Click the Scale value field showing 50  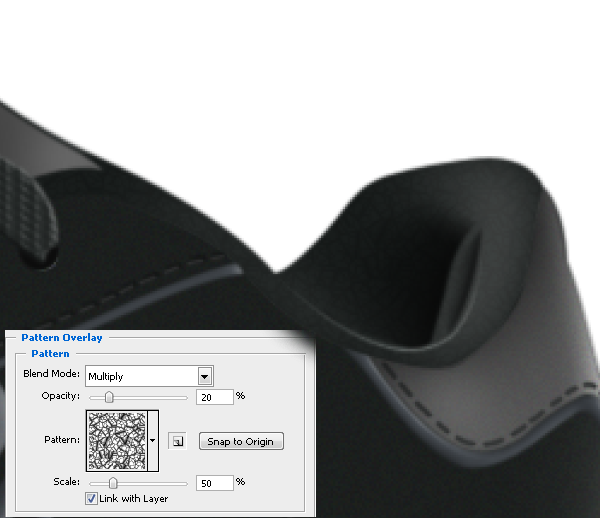tap(215, 483)
